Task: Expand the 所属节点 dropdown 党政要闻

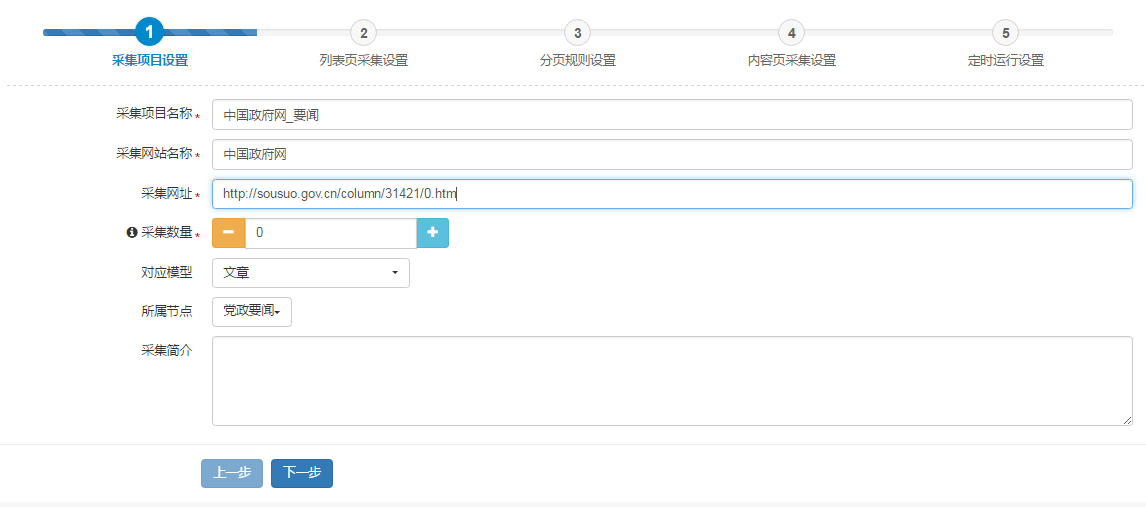Action: click(252, 312)
